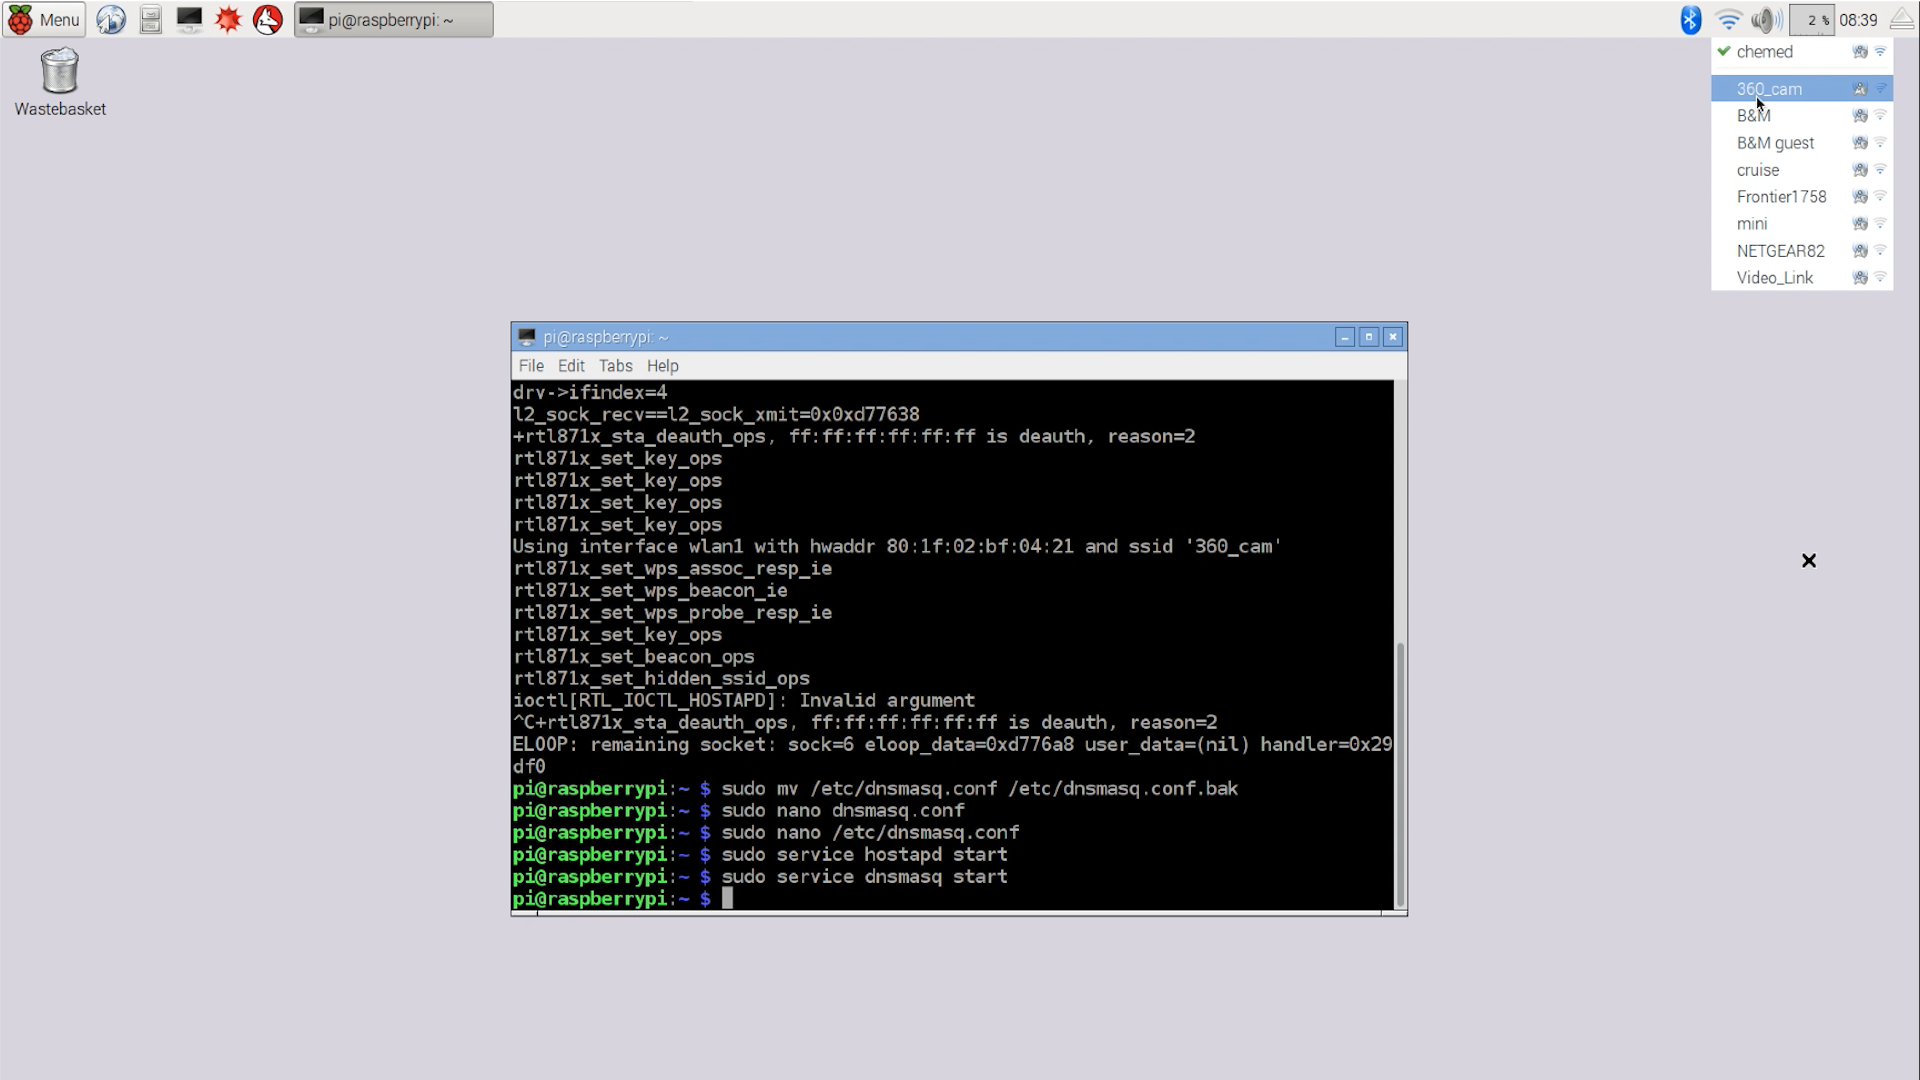Open Wolfram wolf icon launcher
Image resolution: width=1920 pixels, height=1080 pixels.
[267, 19]
